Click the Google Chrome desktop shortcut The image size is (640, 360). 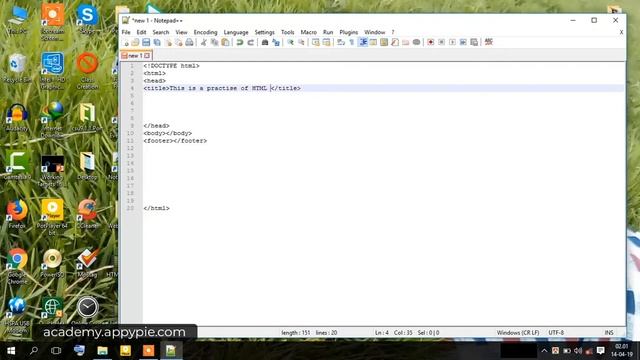pos(17,266)
